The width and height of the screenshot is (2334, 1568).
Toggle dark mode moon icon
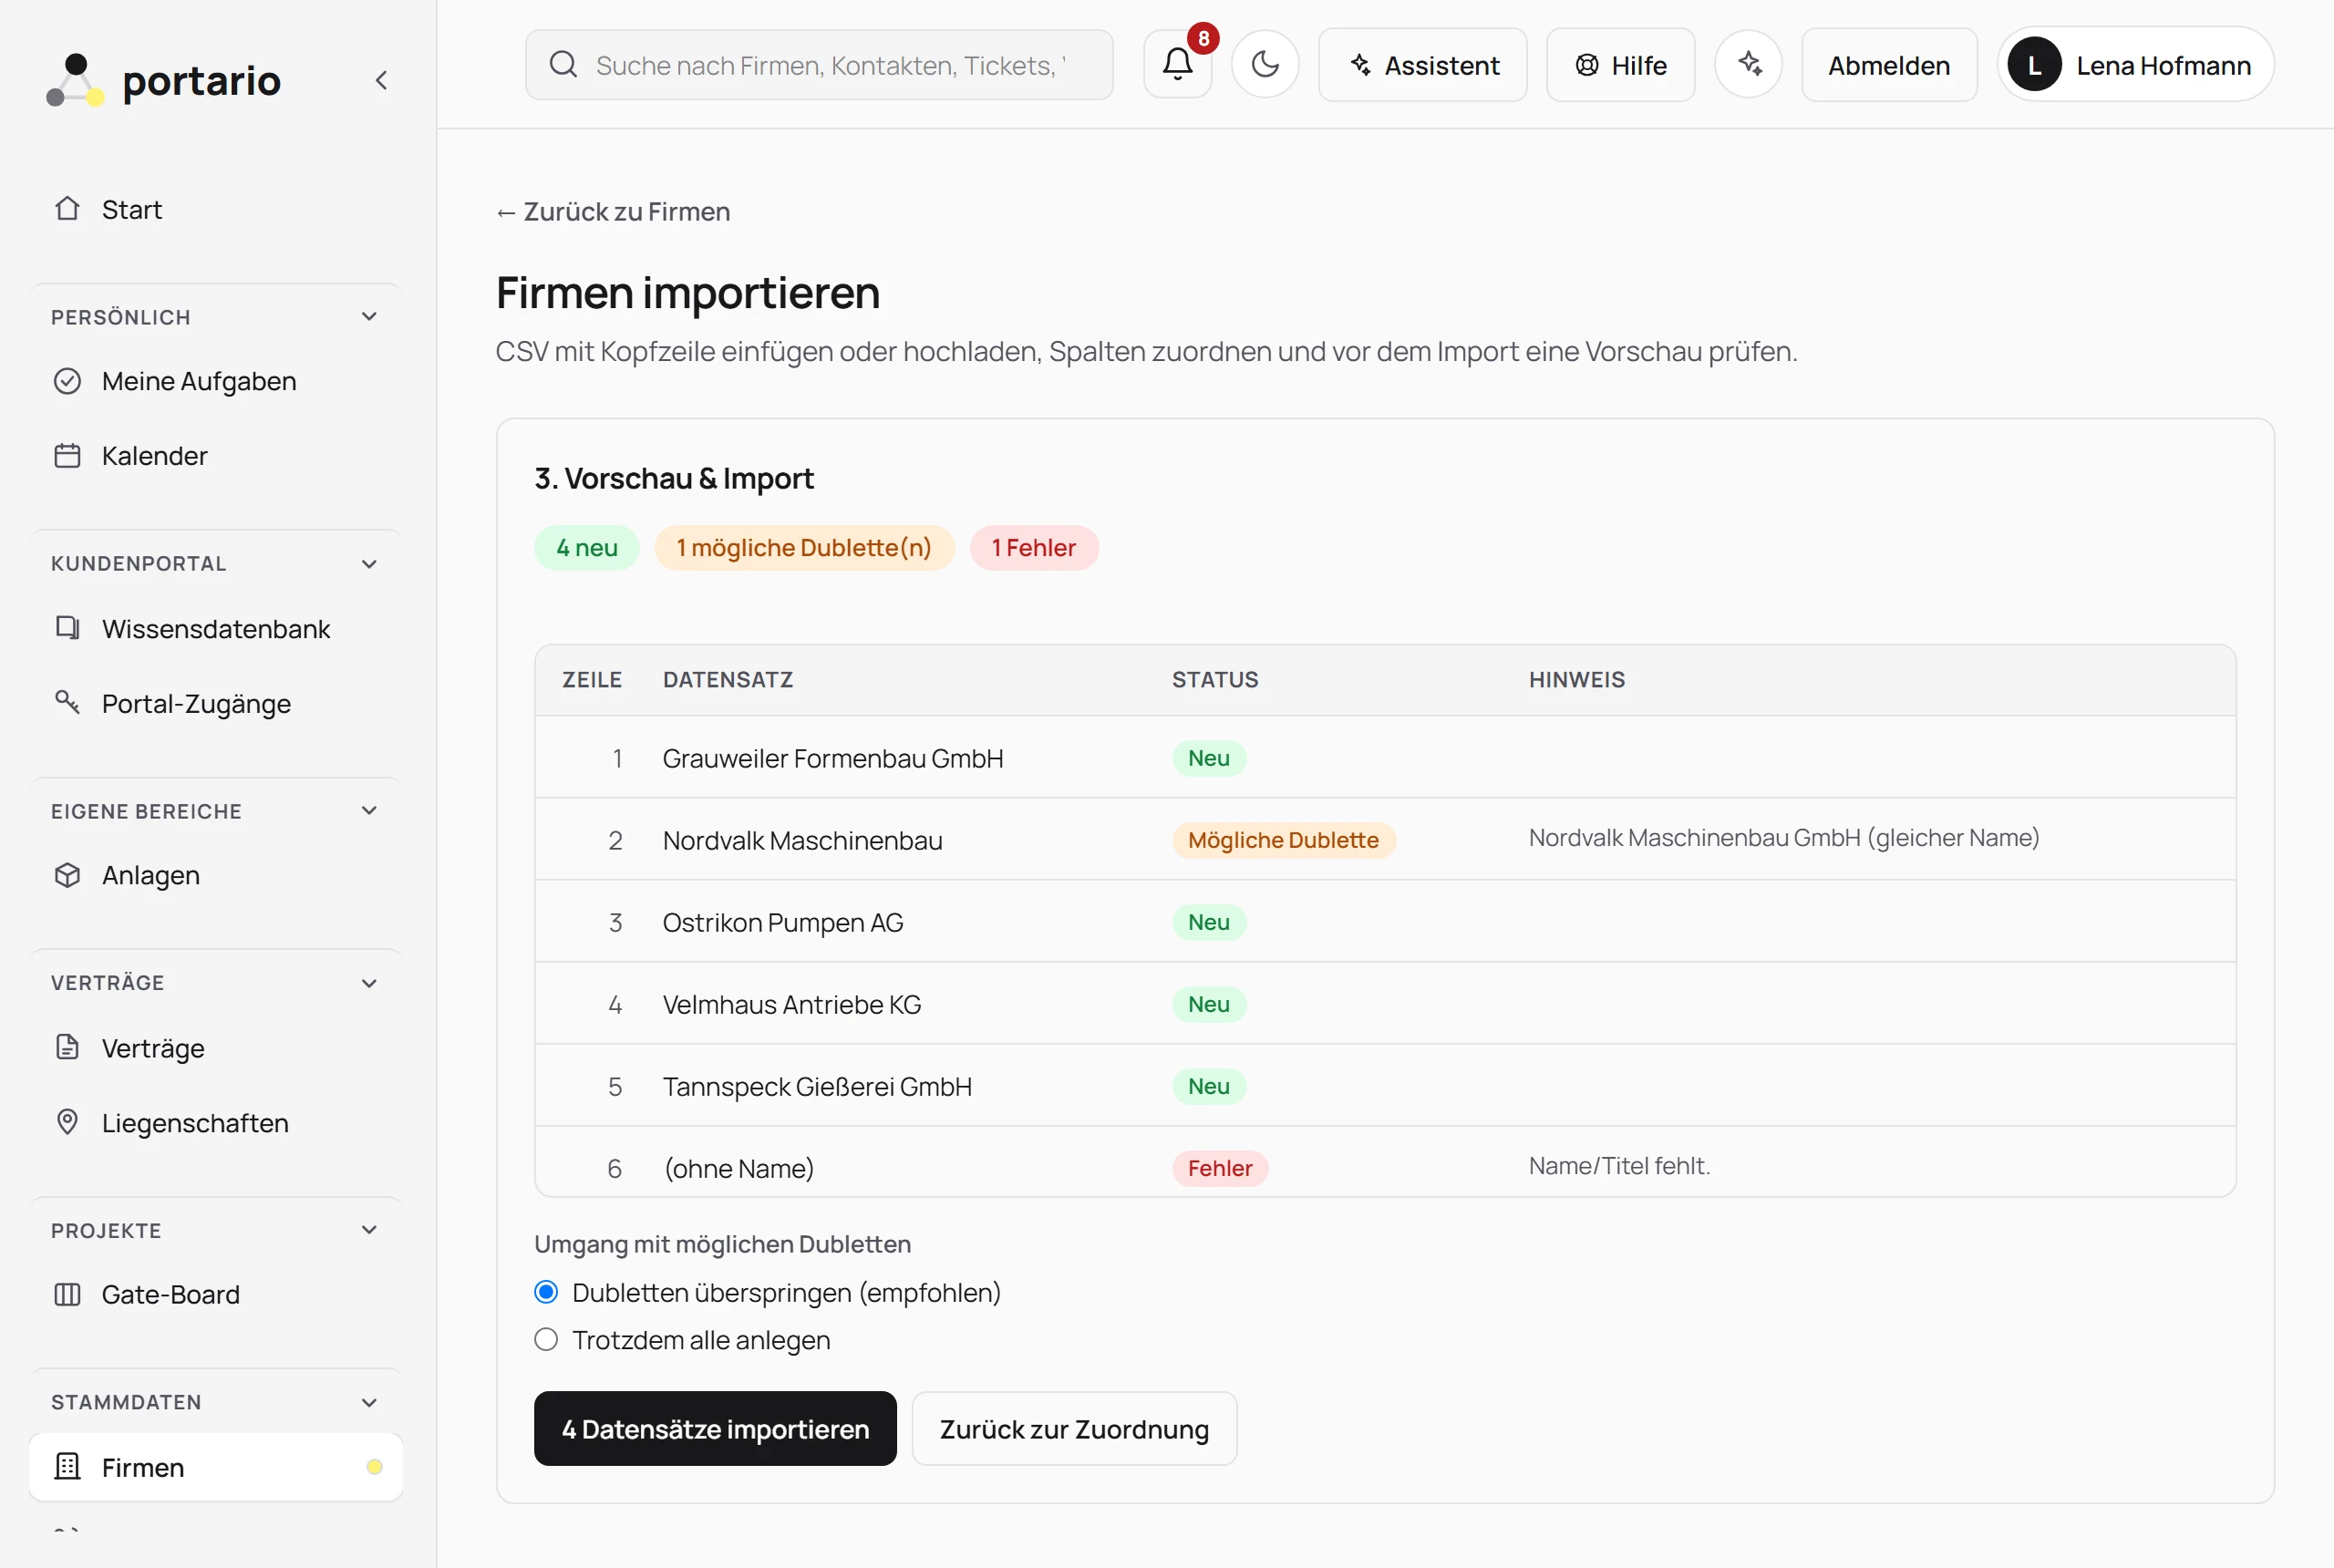point(1265,64)
